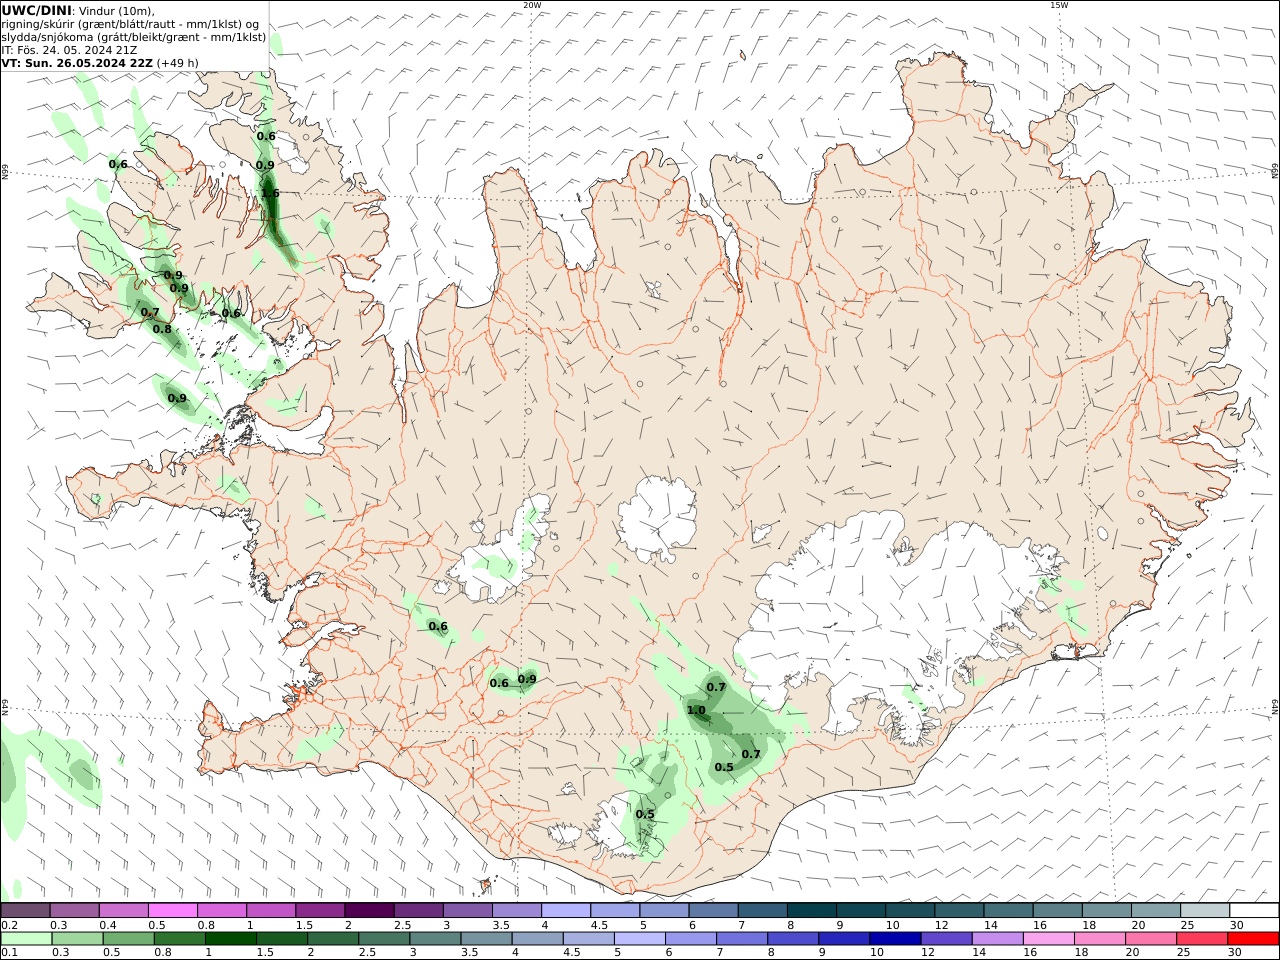Click the initial time 'IT: Fös. 24. 05. 2024 21Z'
1280x960 pixels.
(70, 50)
